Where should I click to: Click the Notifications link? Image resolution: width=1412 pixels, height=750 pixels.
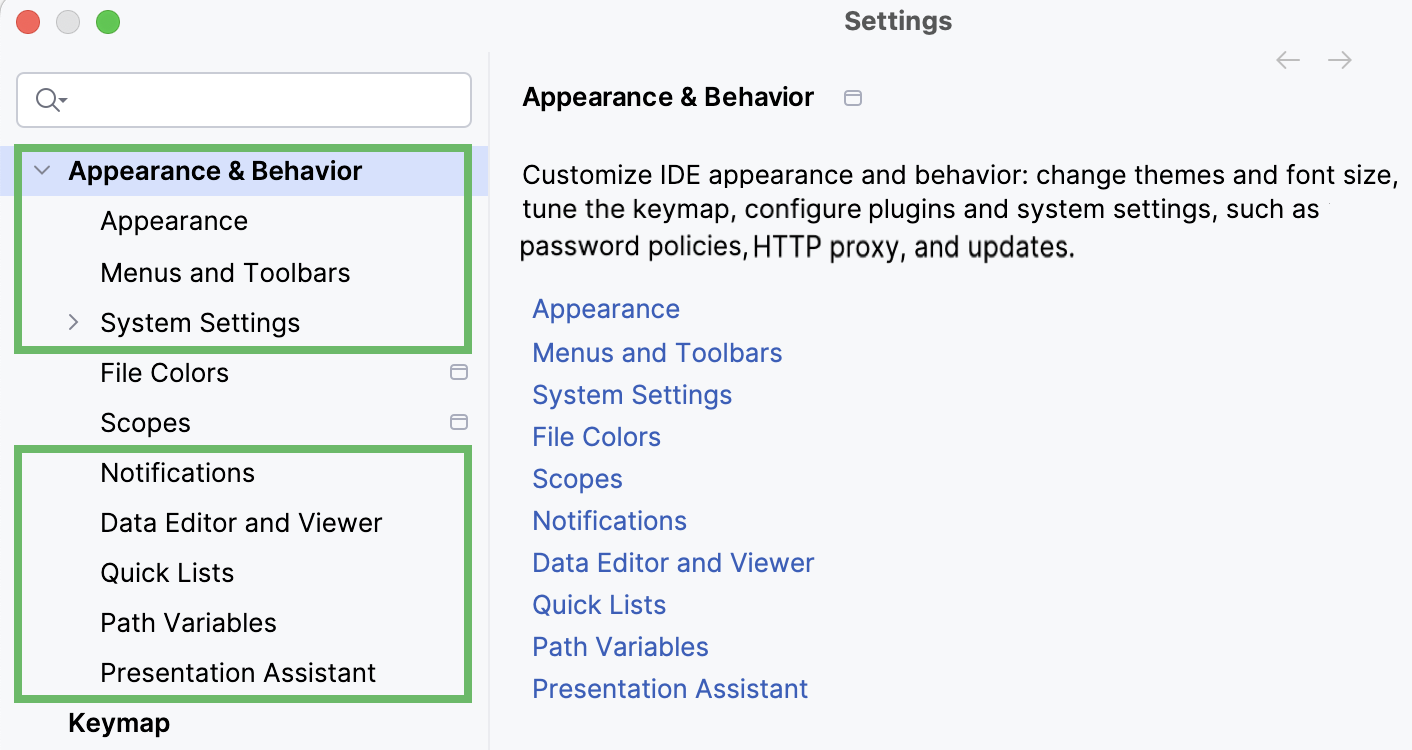(609, 520)
